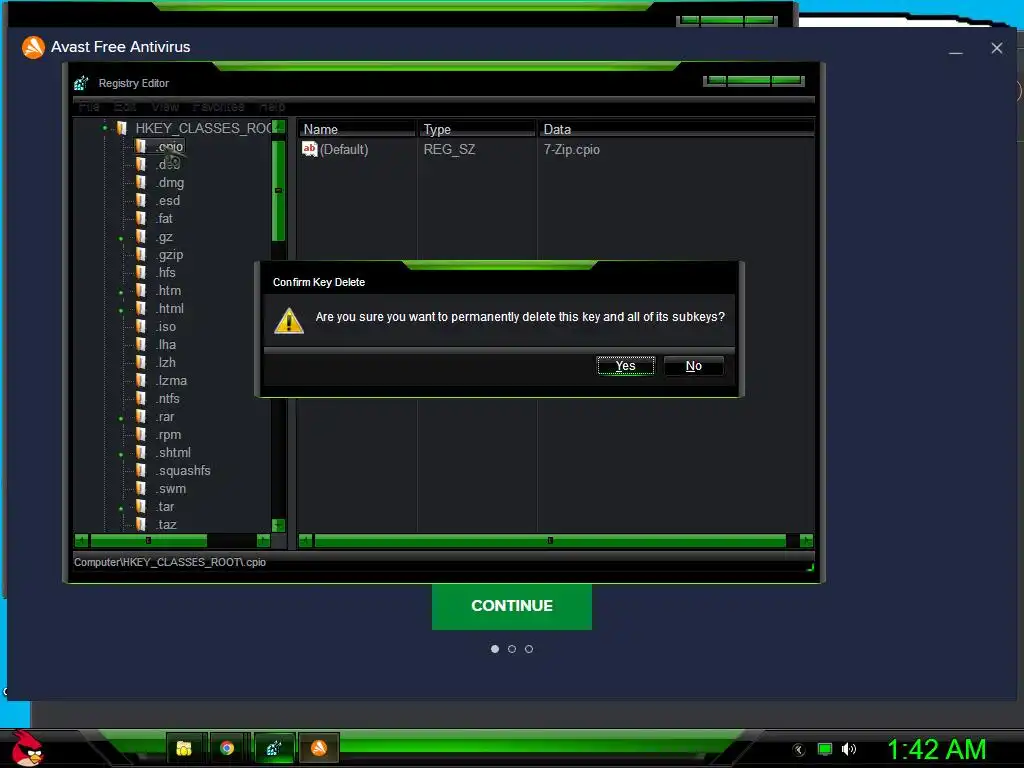This screenshot has height=768, width=1024.
Task: Switch to Registry Editor taskbar icon
Action: point(274,748)
